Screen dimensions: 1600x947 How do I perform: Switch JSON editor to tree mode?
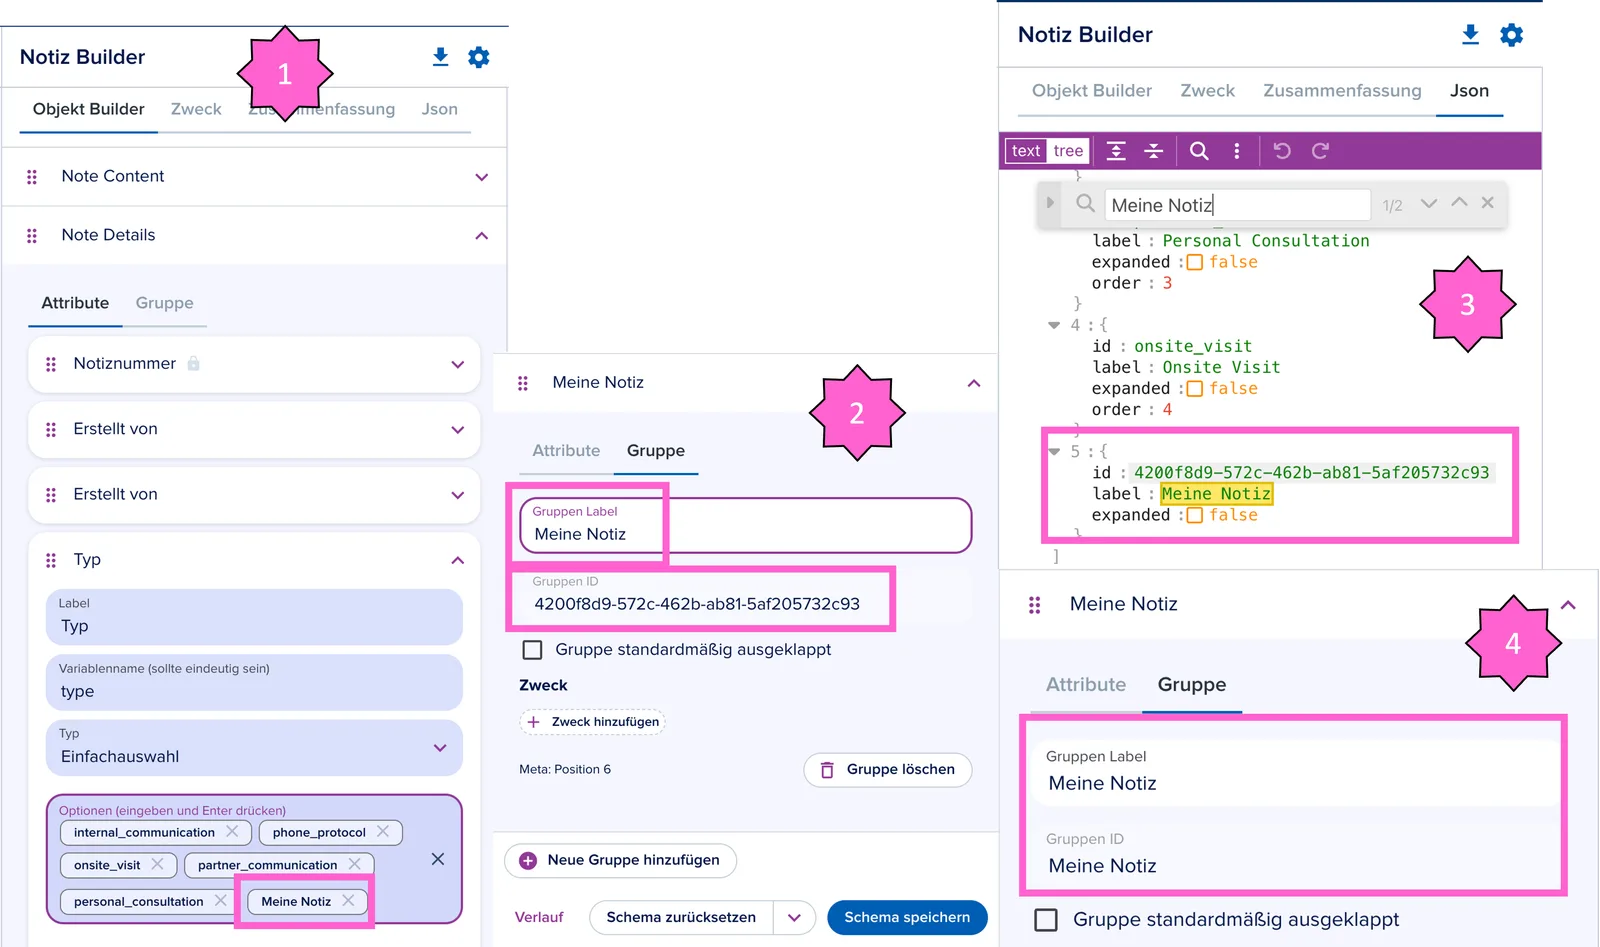1068,151
